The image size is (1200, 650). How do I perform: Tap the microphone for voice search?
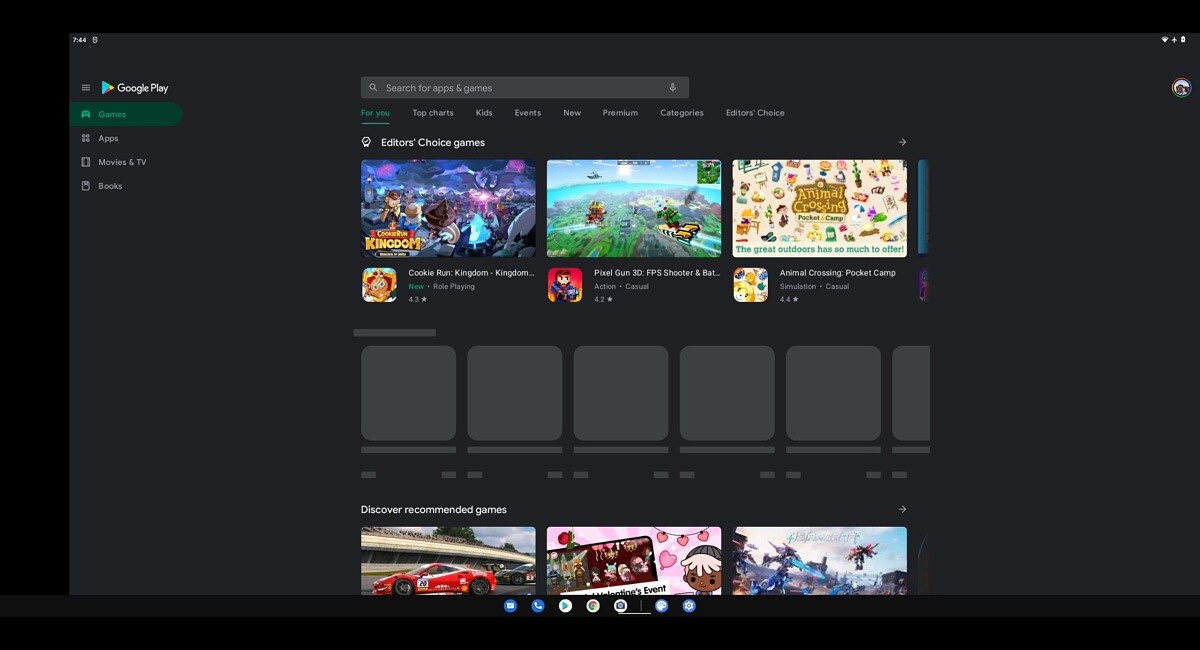672,87
